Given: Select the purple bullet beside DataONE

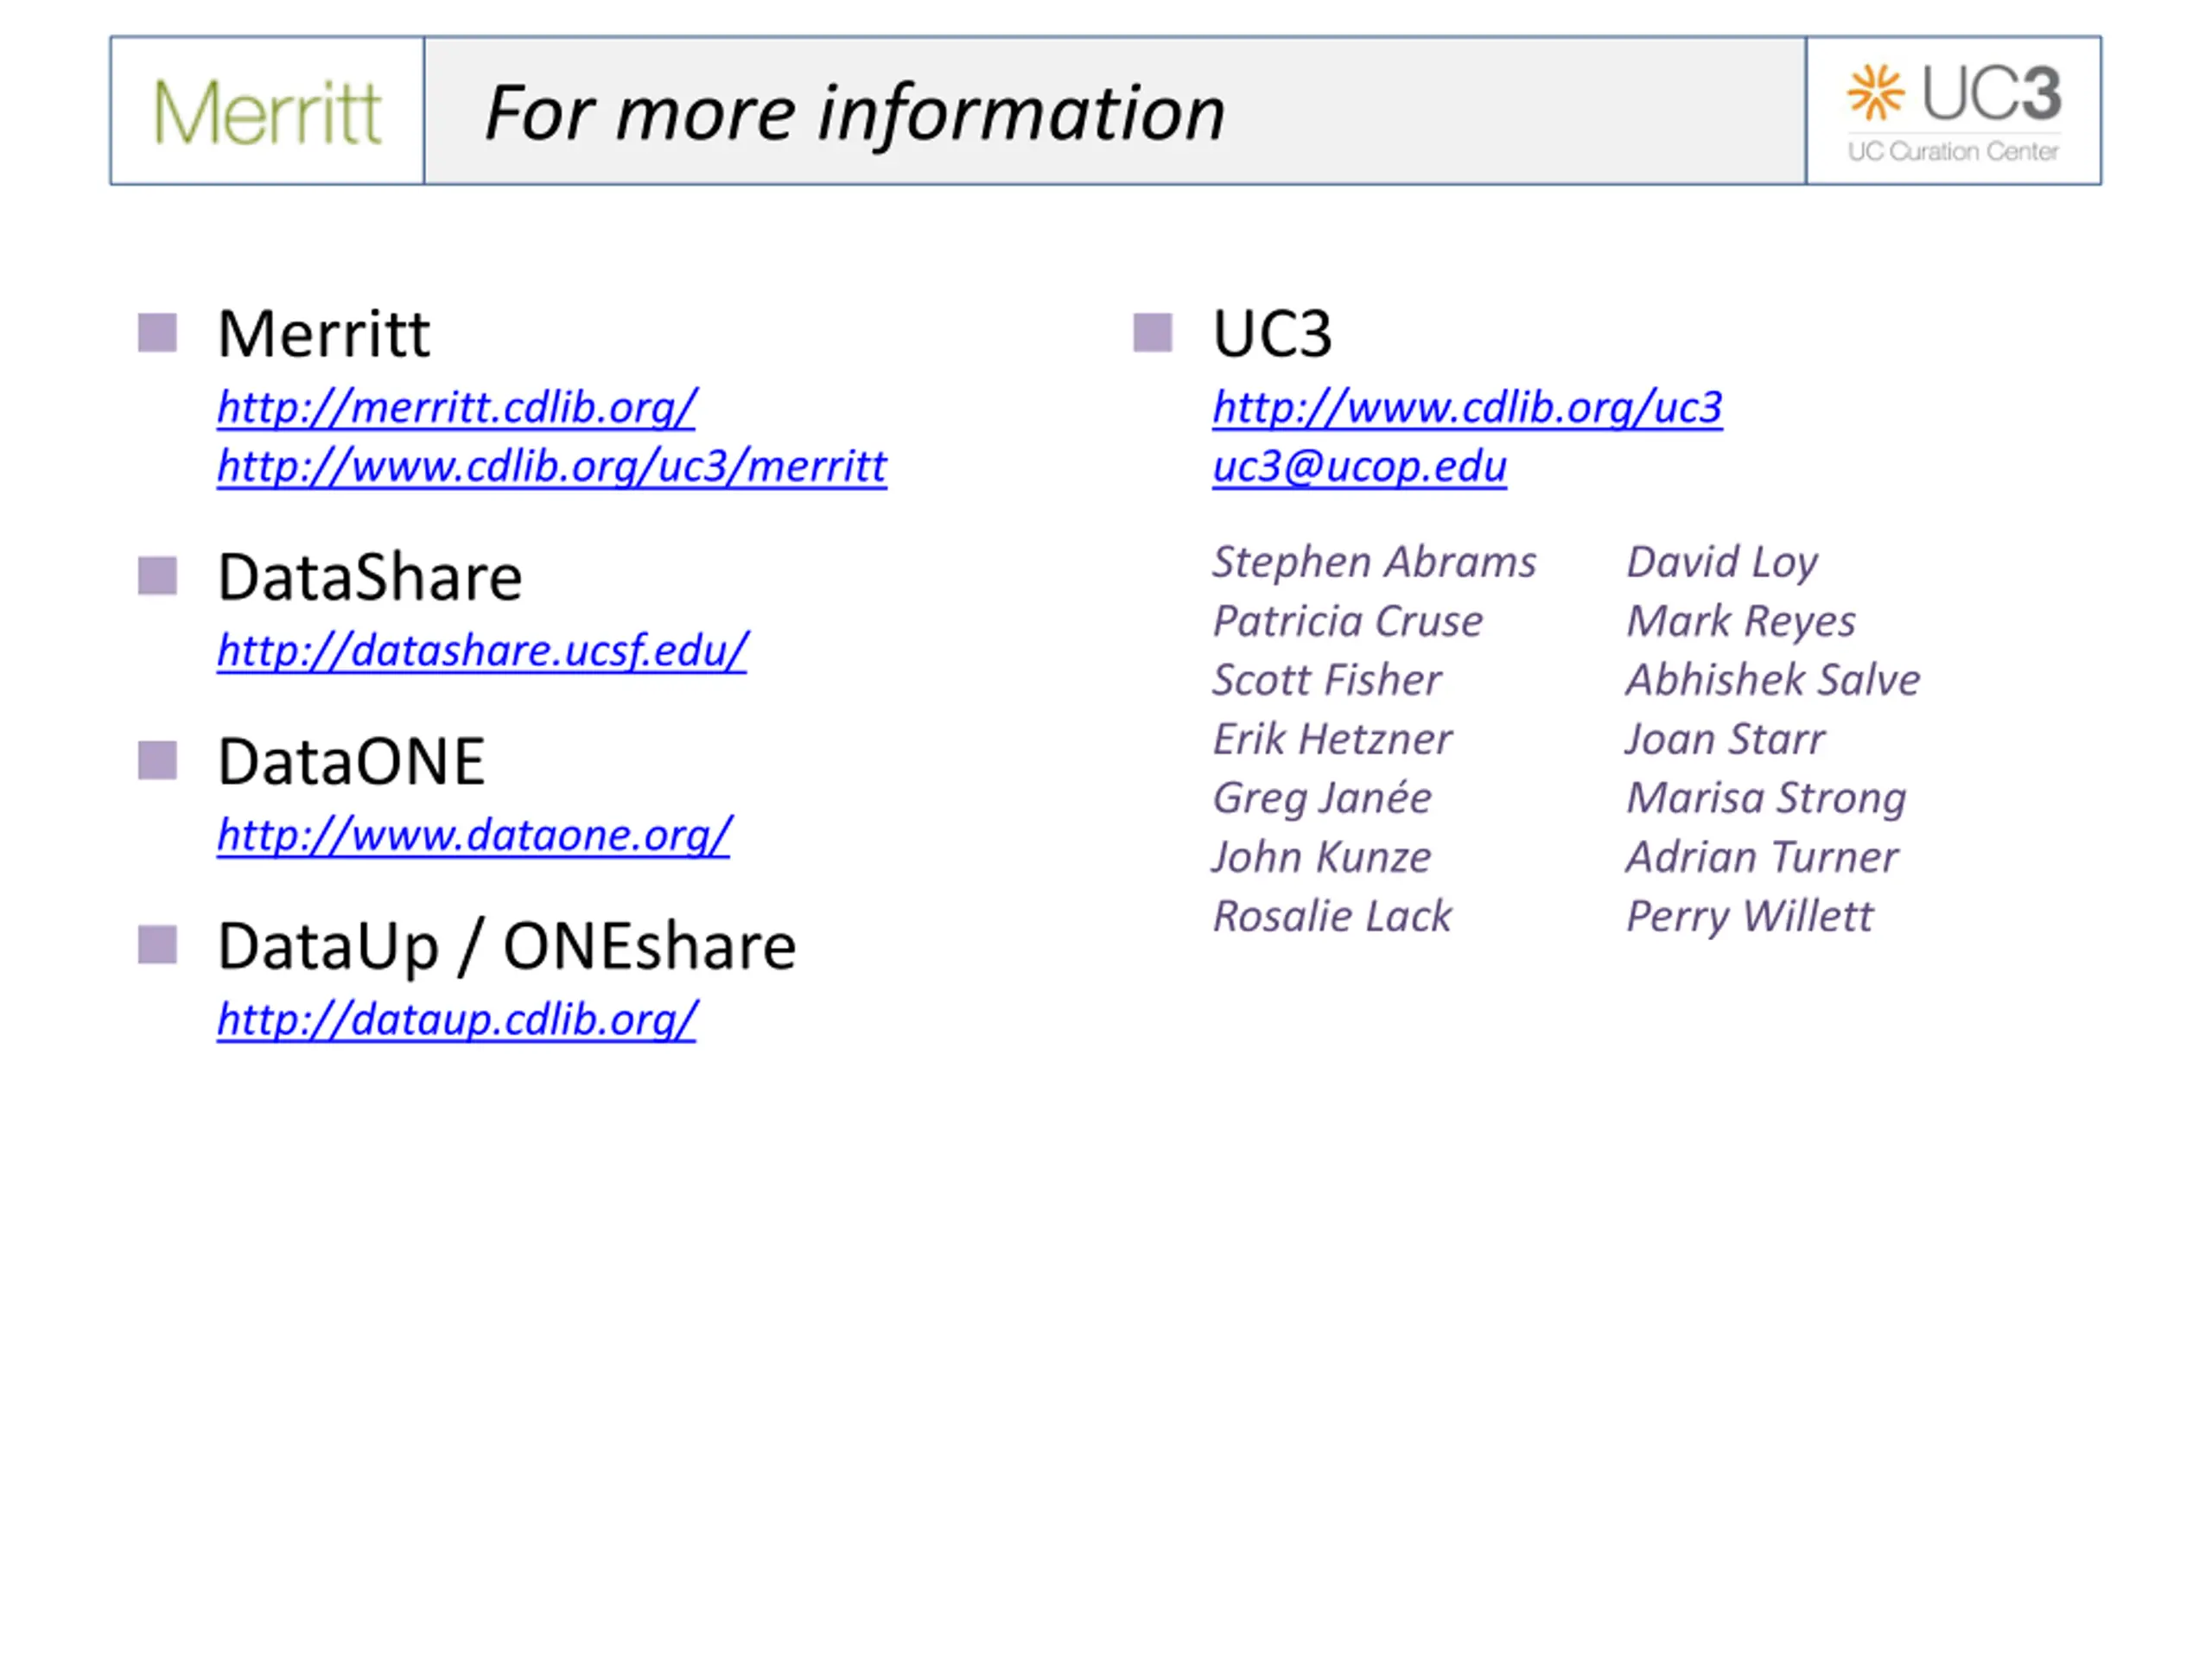Looking at the screenshot, I should [158, 760].
